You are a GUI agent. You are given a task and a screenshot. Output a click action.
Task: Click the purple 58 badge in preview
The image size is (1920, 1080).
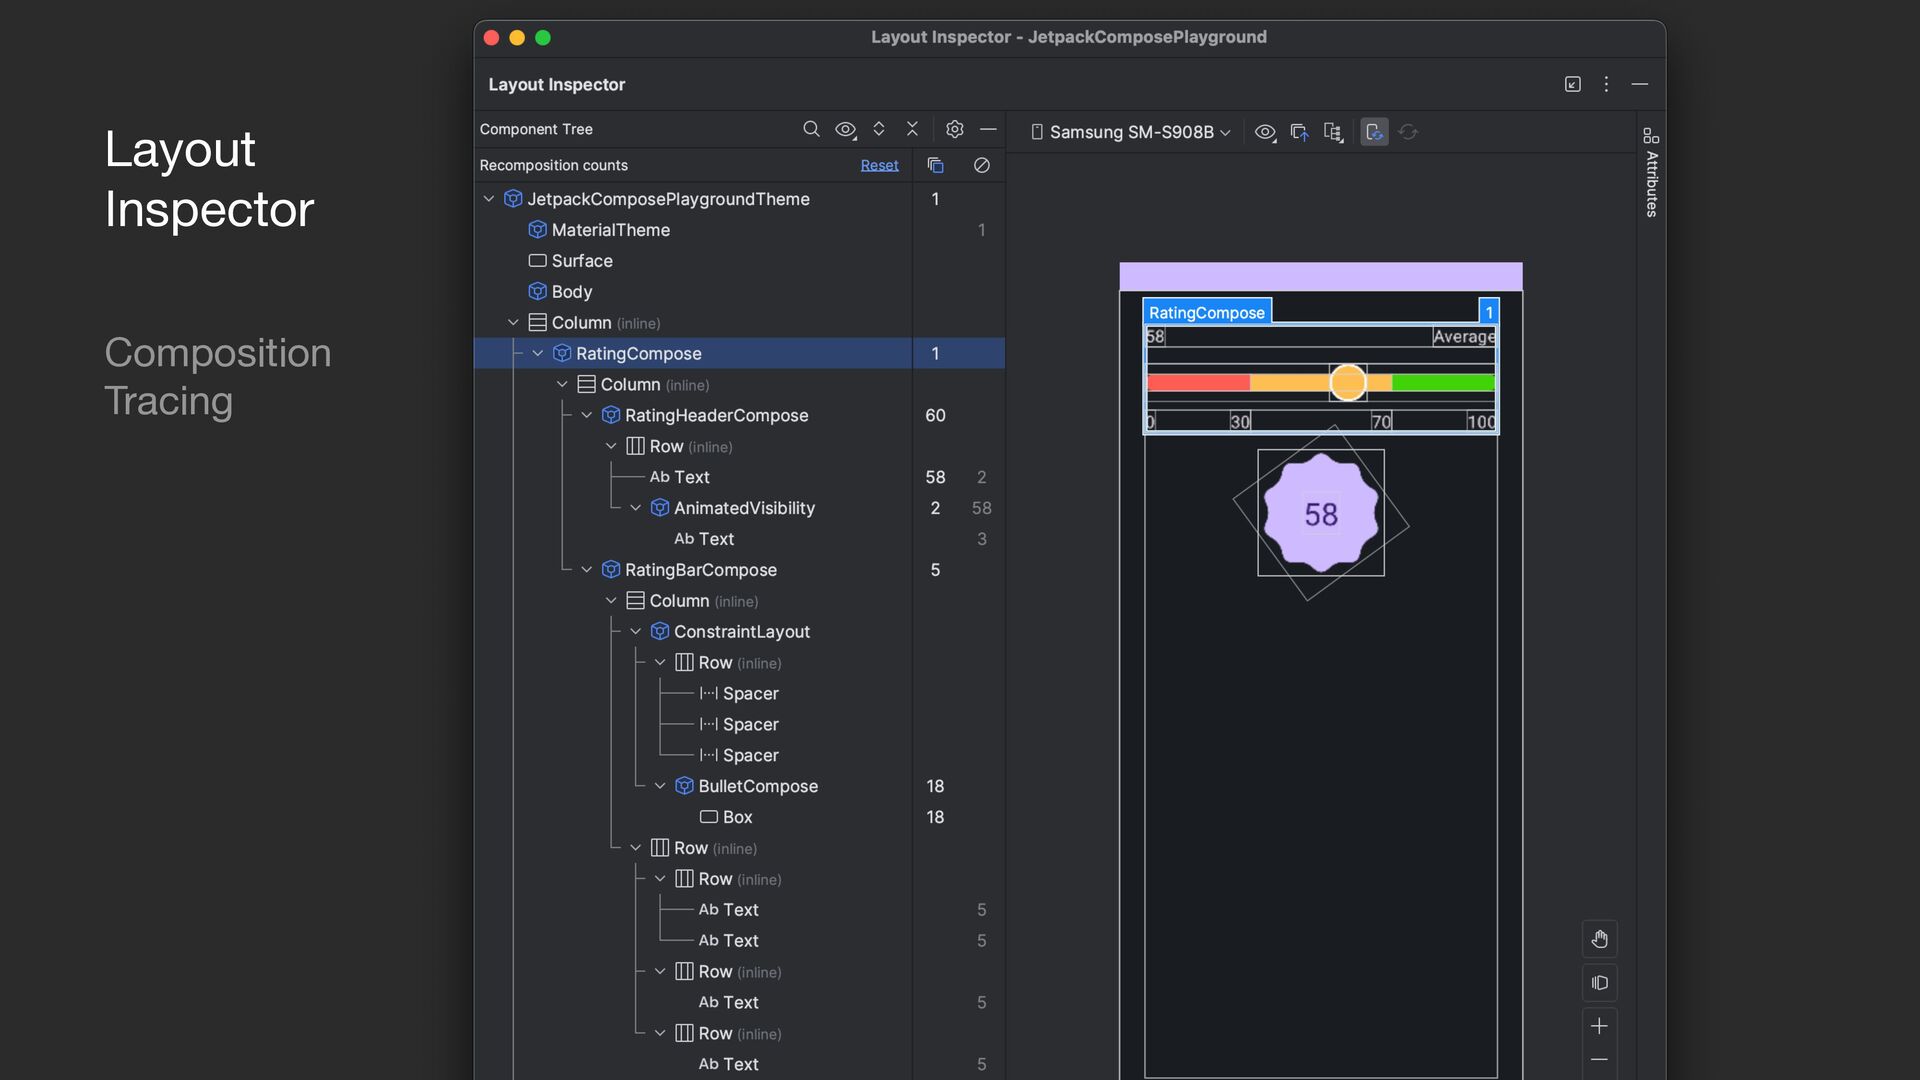click(x=1320, y=514)
